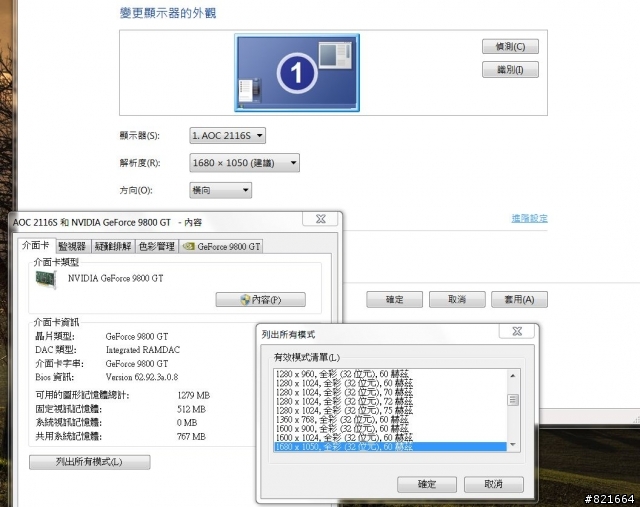Click the NVIDIA GeForce 9800 GT adapter name

pyautogui.click(x=116, y=278)
